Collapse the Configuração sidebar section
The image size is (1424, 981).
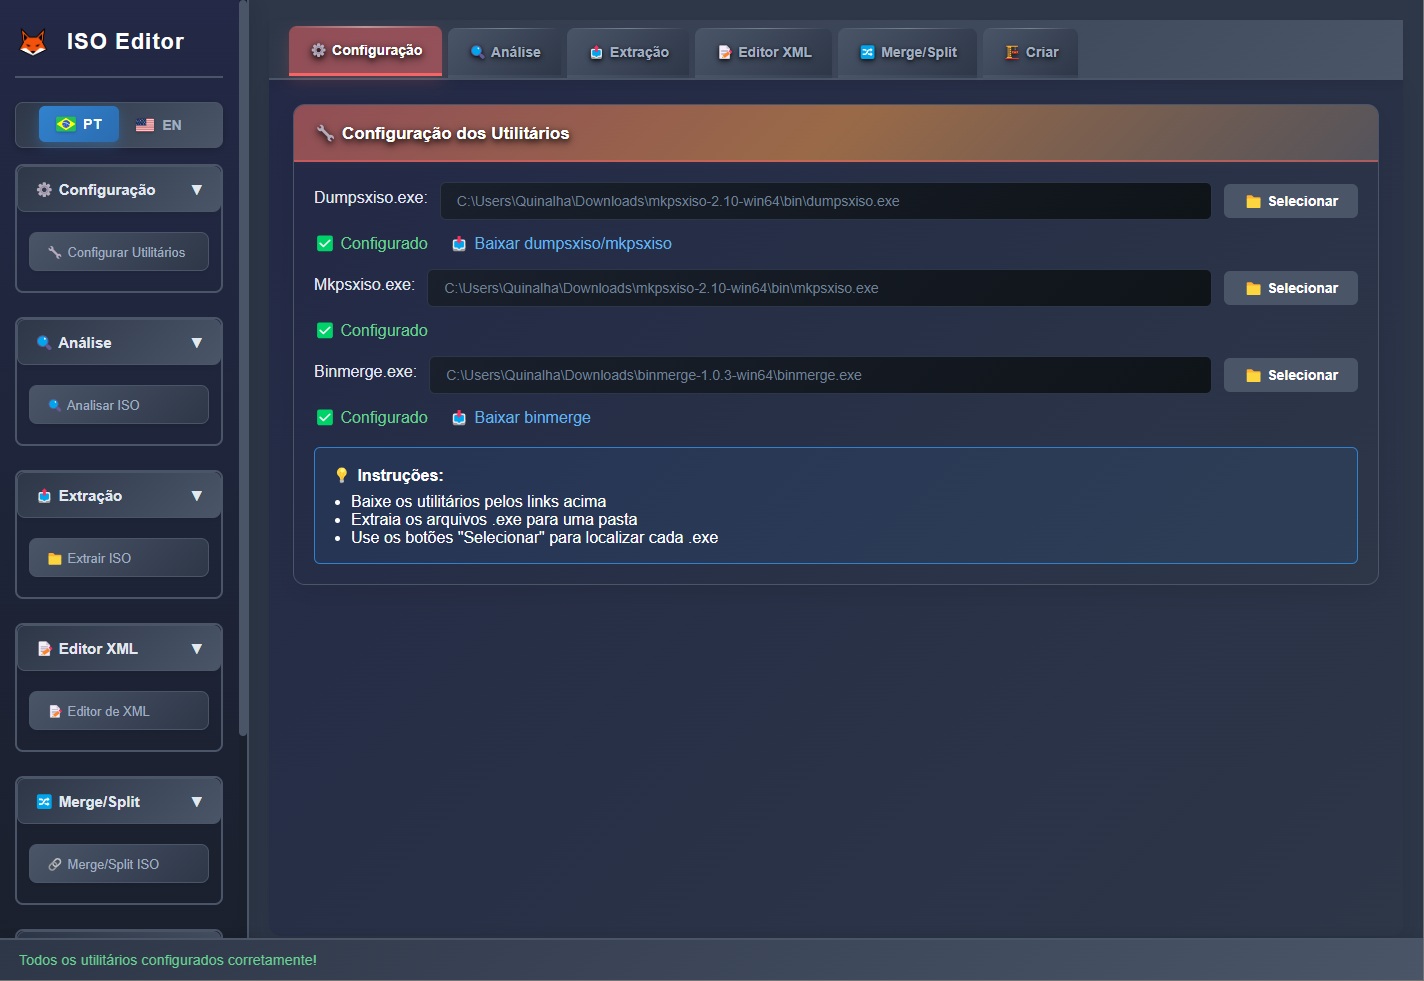point(196,190)
